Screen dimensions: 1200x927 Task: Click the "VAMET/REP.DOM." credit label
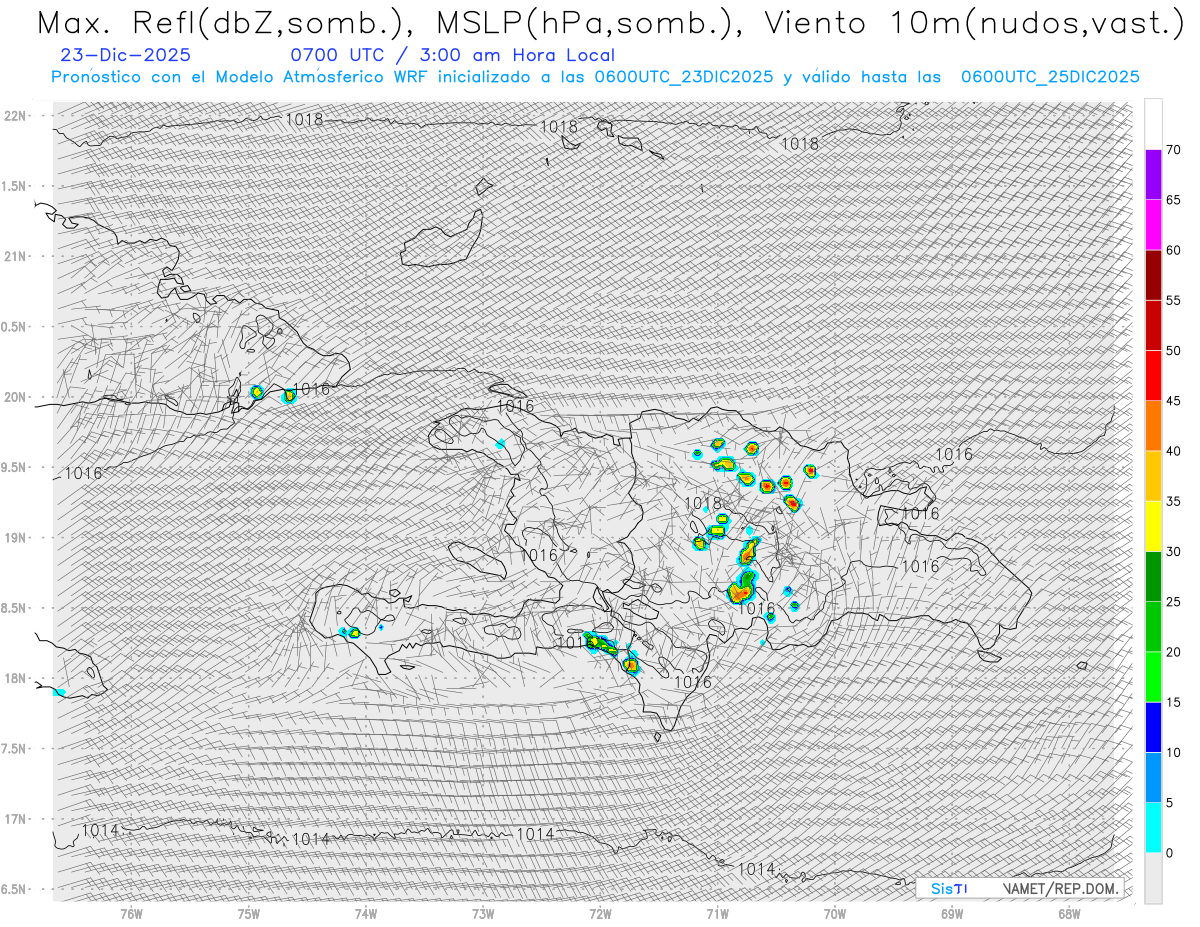(x=1060, y=888)
